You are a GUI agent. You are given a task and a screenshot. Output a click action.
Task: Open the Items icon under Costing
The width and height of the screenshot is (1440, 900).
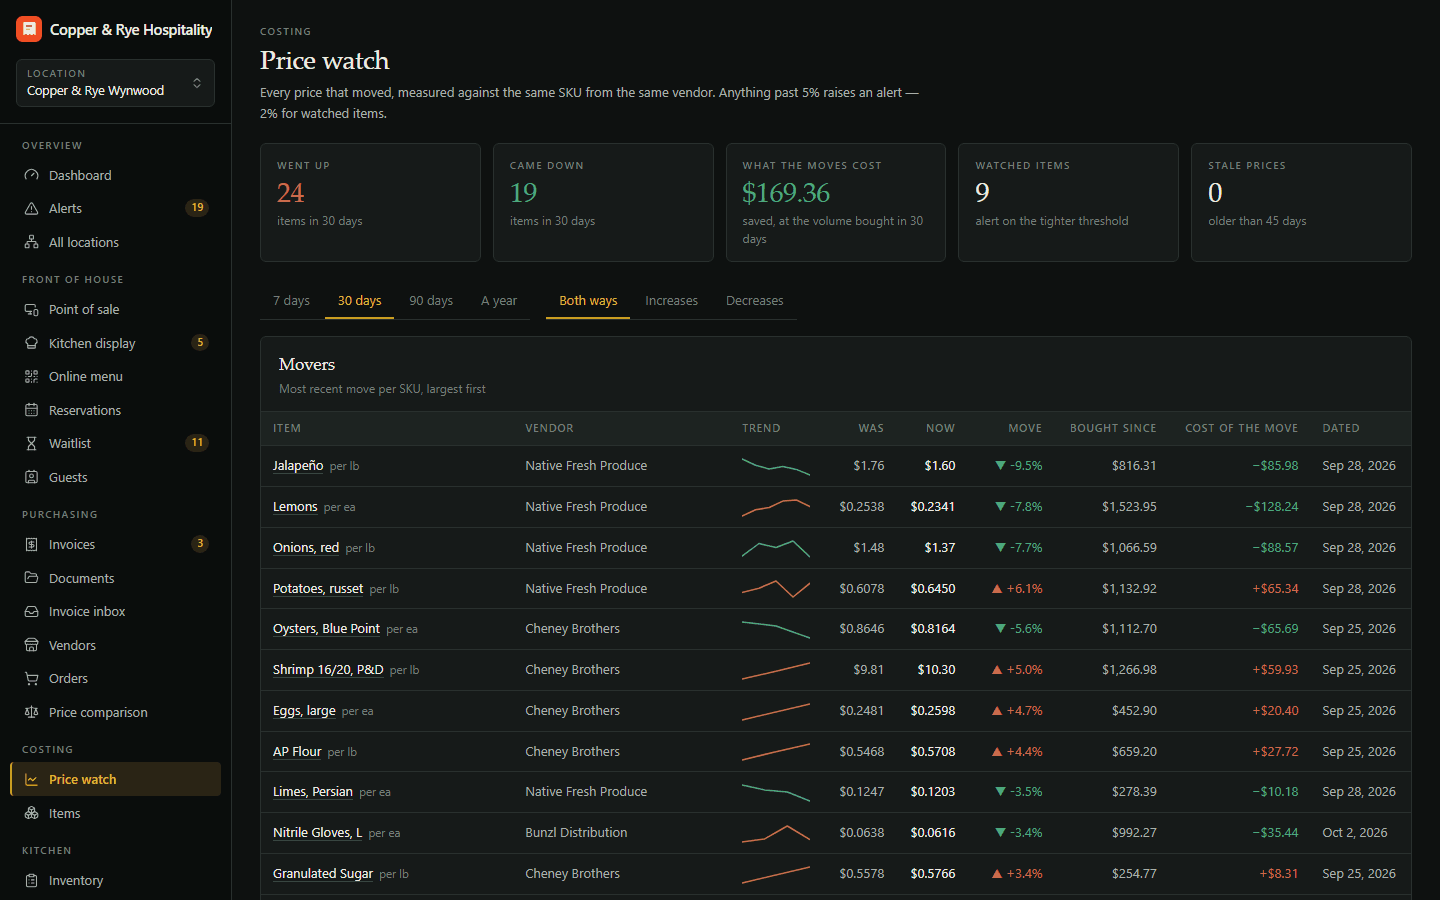pyautogui.click(x=31, y=813)
